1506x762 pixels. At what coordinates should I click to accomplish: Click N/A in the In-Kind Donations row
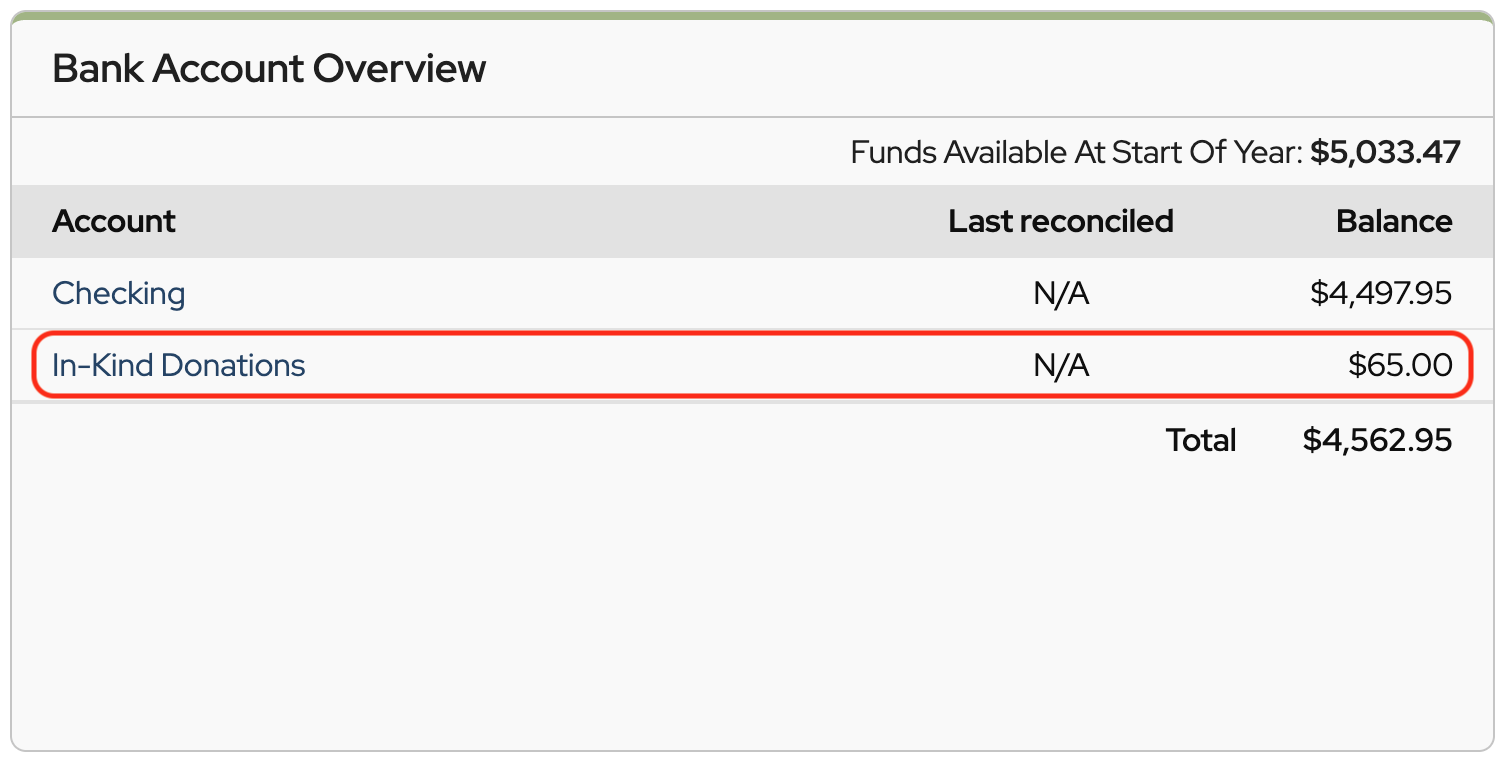click(1060, 365)
